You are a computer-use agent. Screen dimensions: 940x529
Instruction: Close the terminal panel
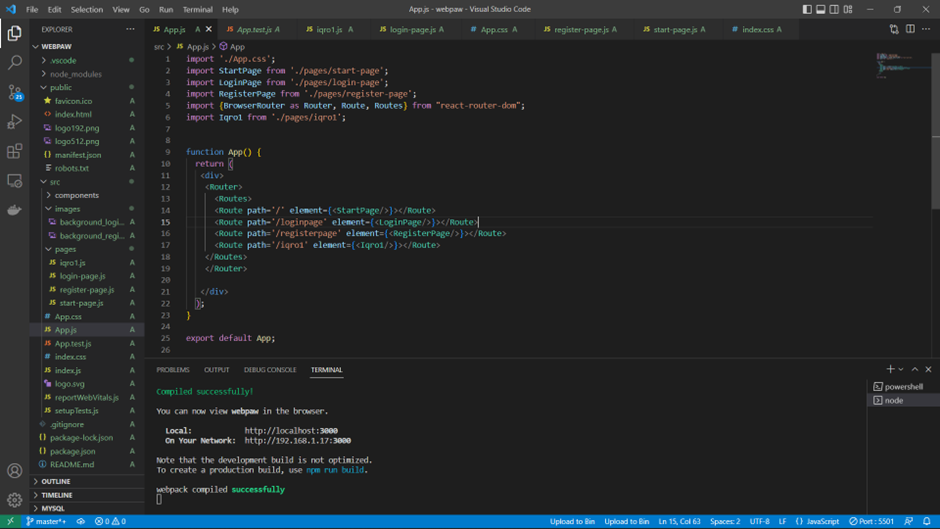928,369
